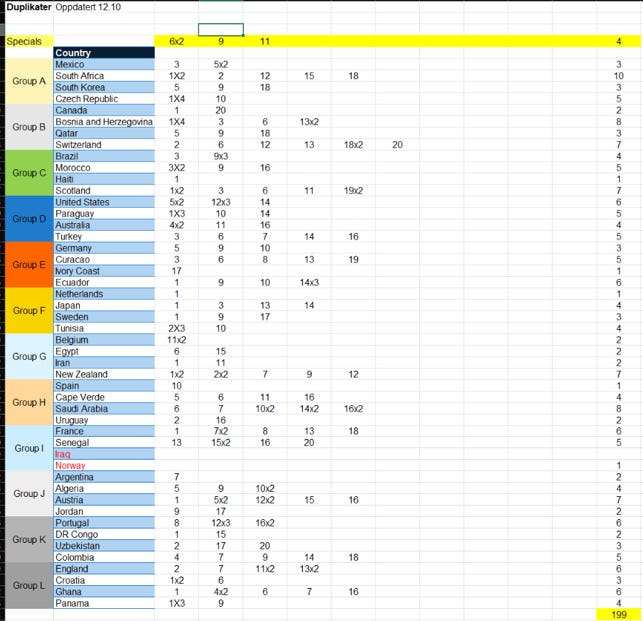Click the Bosnia and Herzegovina cell
This screenshot has width=643, height=621.
click(x=104, y=122)
